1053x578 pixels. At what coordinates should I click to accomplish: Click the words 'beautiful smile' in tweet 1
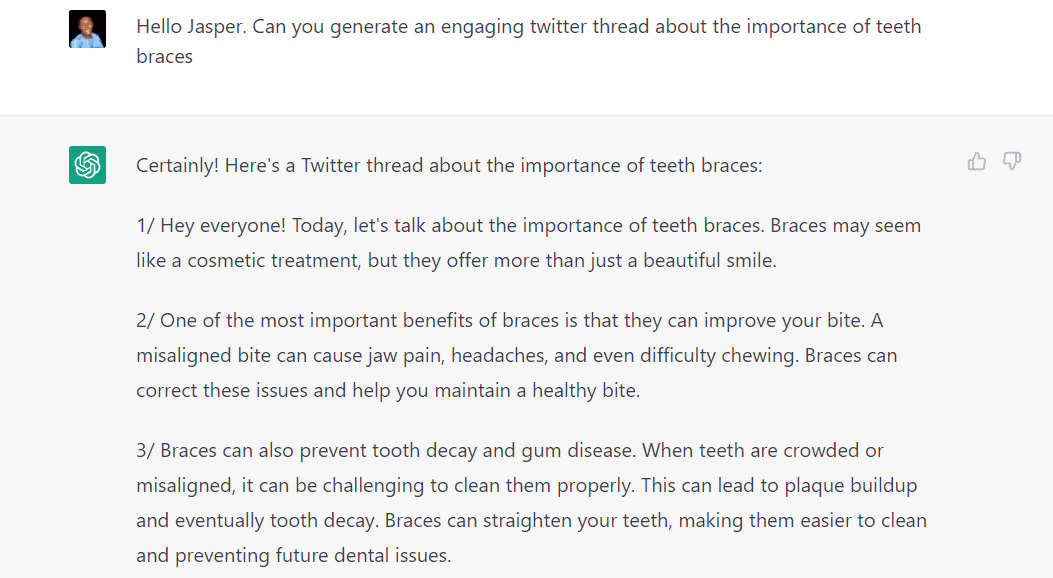pos(708,260)
